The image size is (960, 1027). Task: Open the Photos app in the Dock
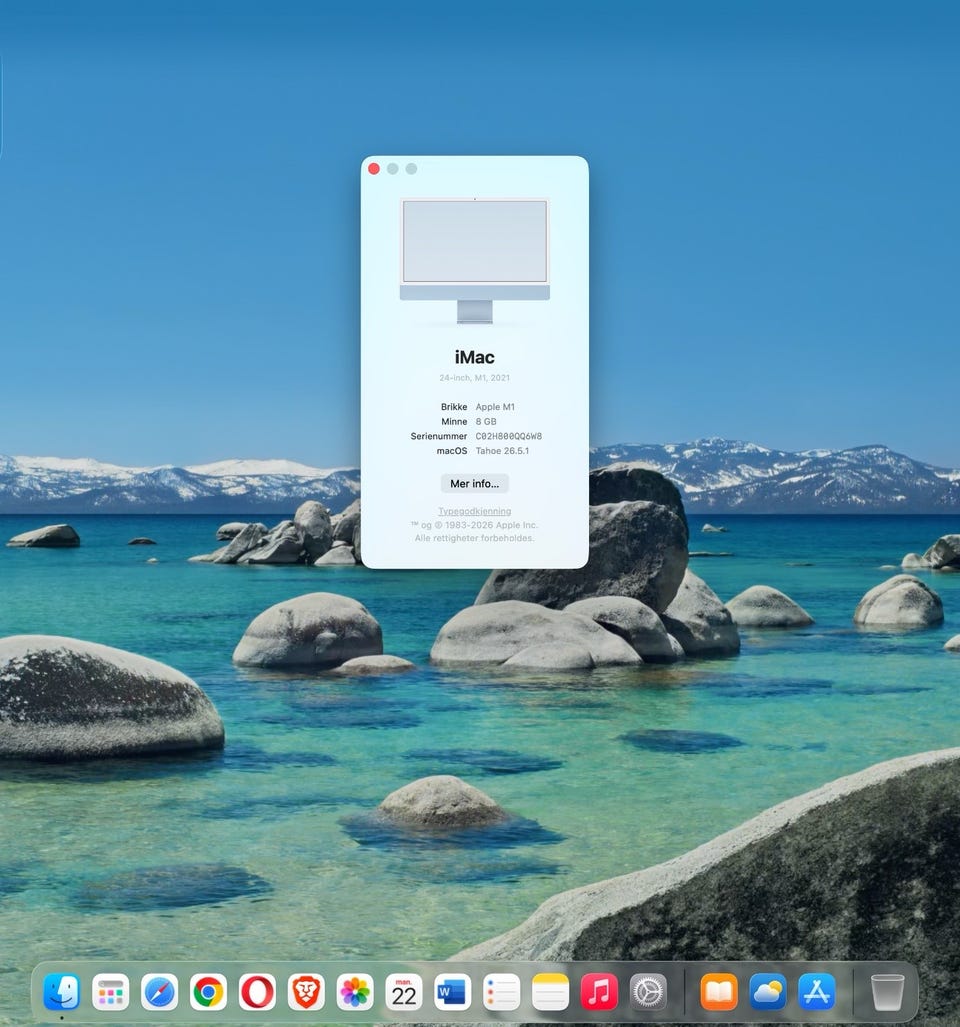[355, 992]
